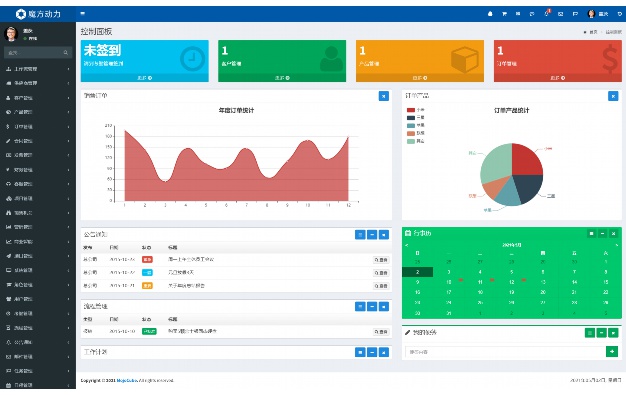The image size is (626, 395).
Task: Click the quick task input field
Action: [505, 352]
